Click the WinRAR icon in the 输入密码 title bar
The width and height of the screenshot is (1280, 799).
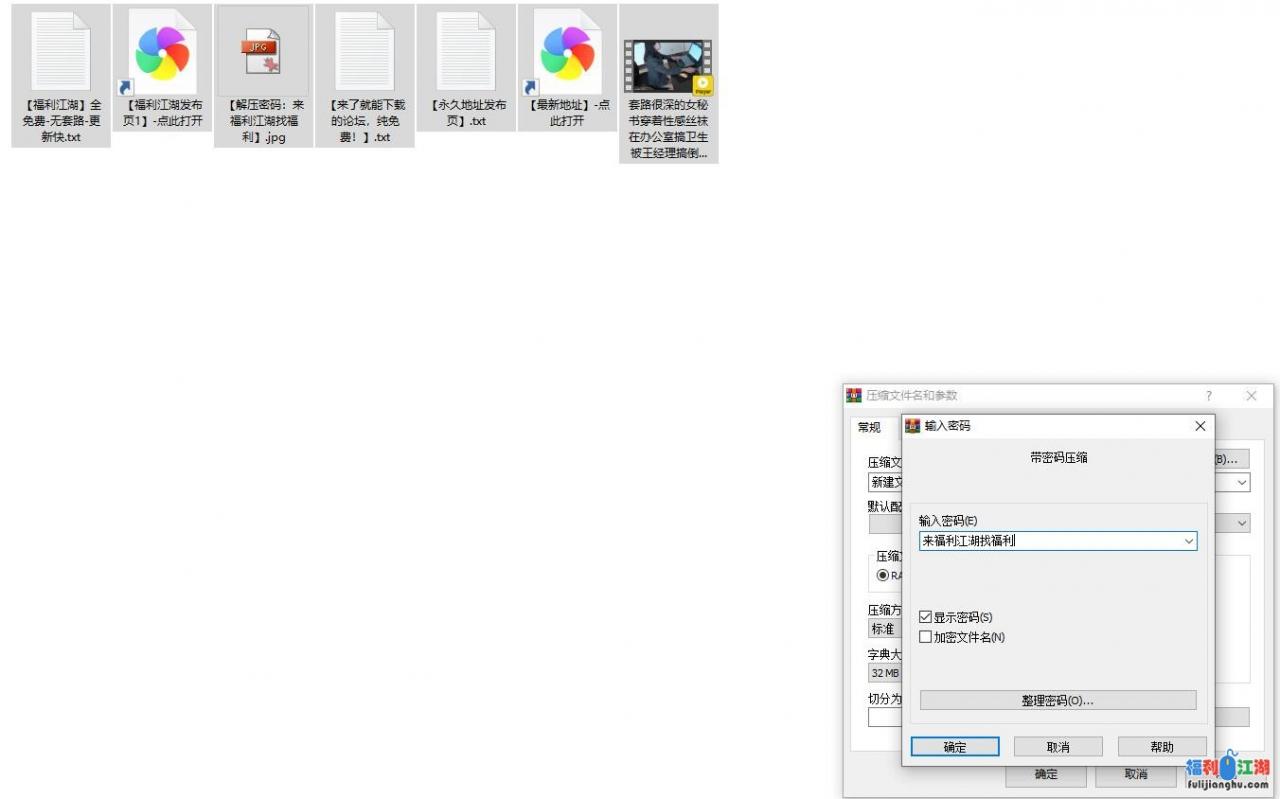pos(912,426)
